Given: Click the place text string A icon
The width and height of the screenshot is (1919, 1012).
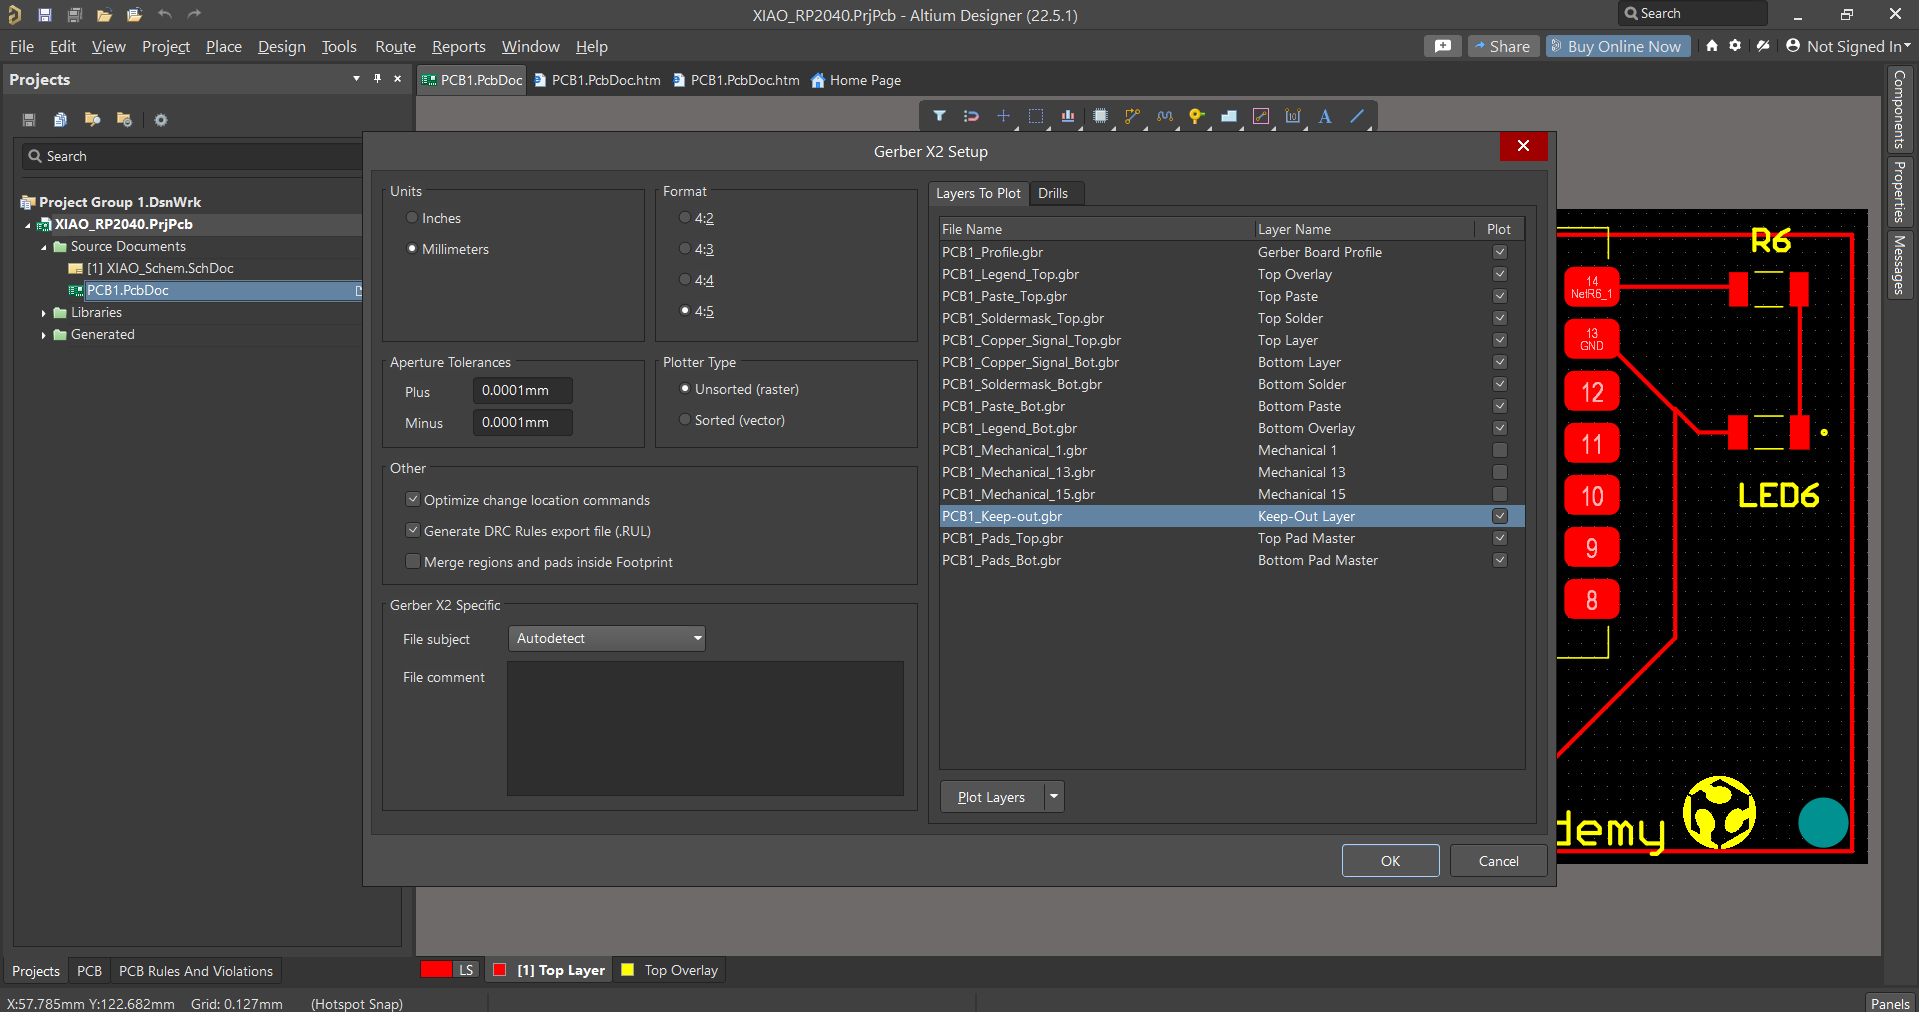Looking at the screenshot, I should (x=1325, y=117).
